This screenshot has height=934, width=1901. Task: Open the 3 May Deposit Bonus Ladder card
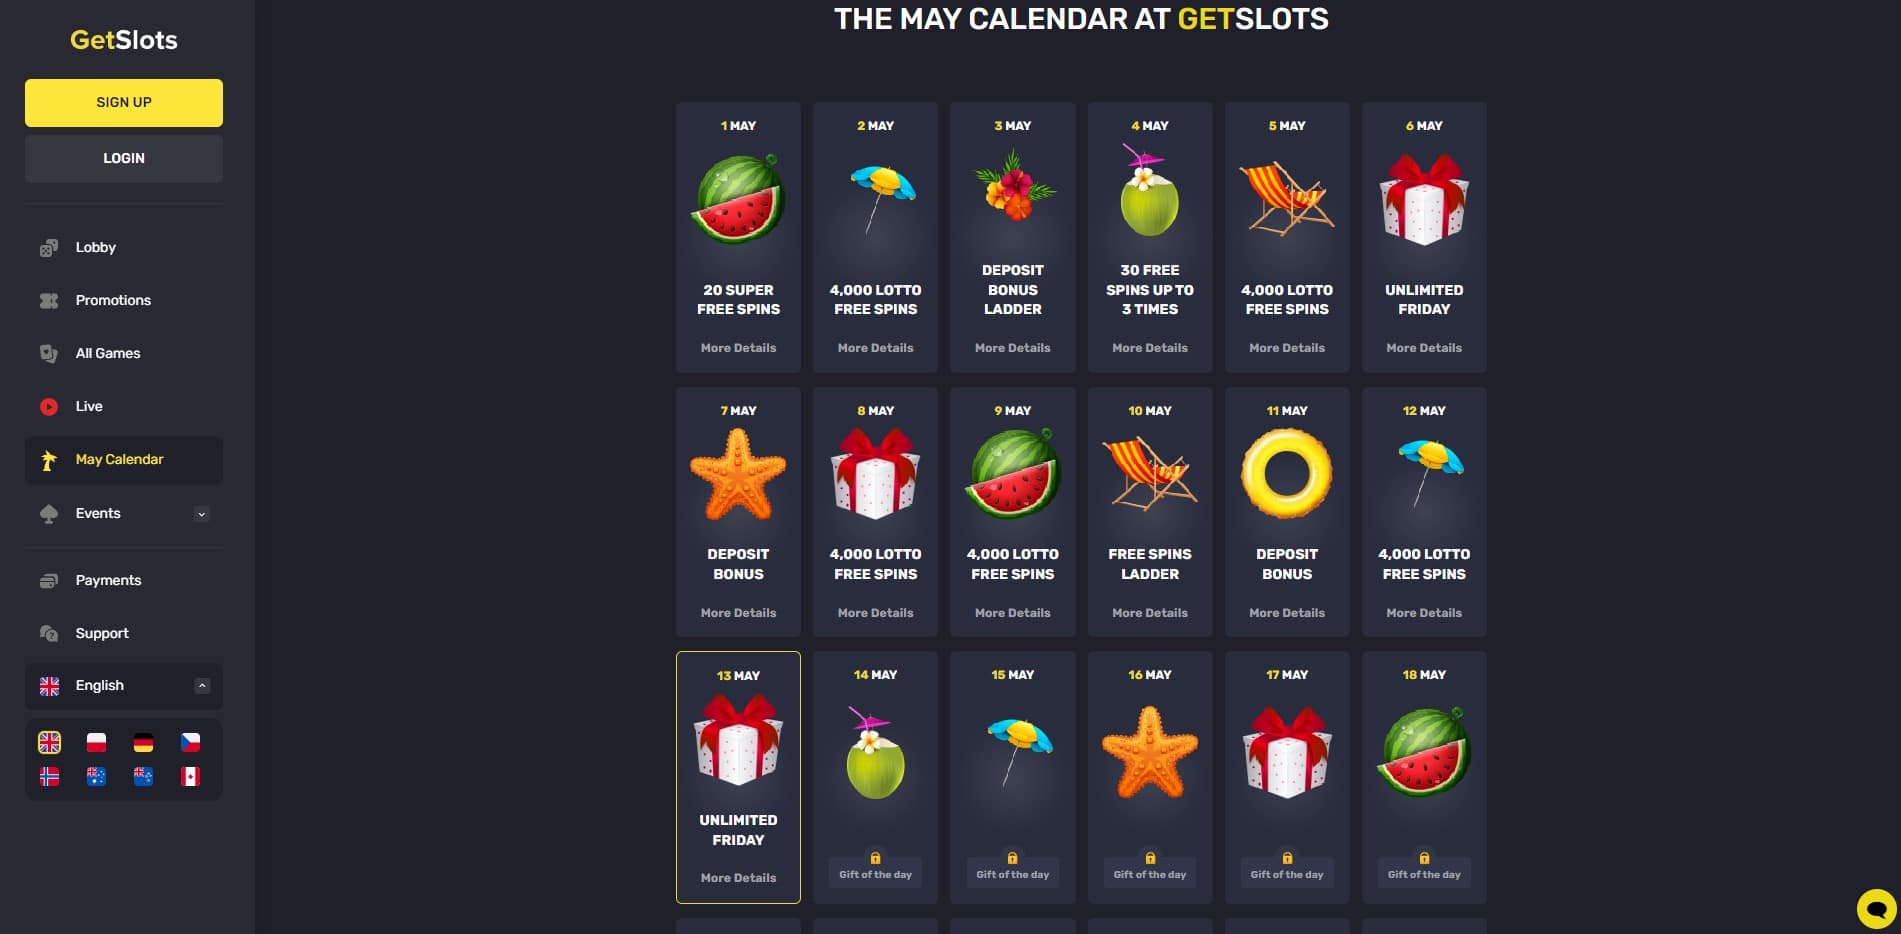(x=1012, y=237)
